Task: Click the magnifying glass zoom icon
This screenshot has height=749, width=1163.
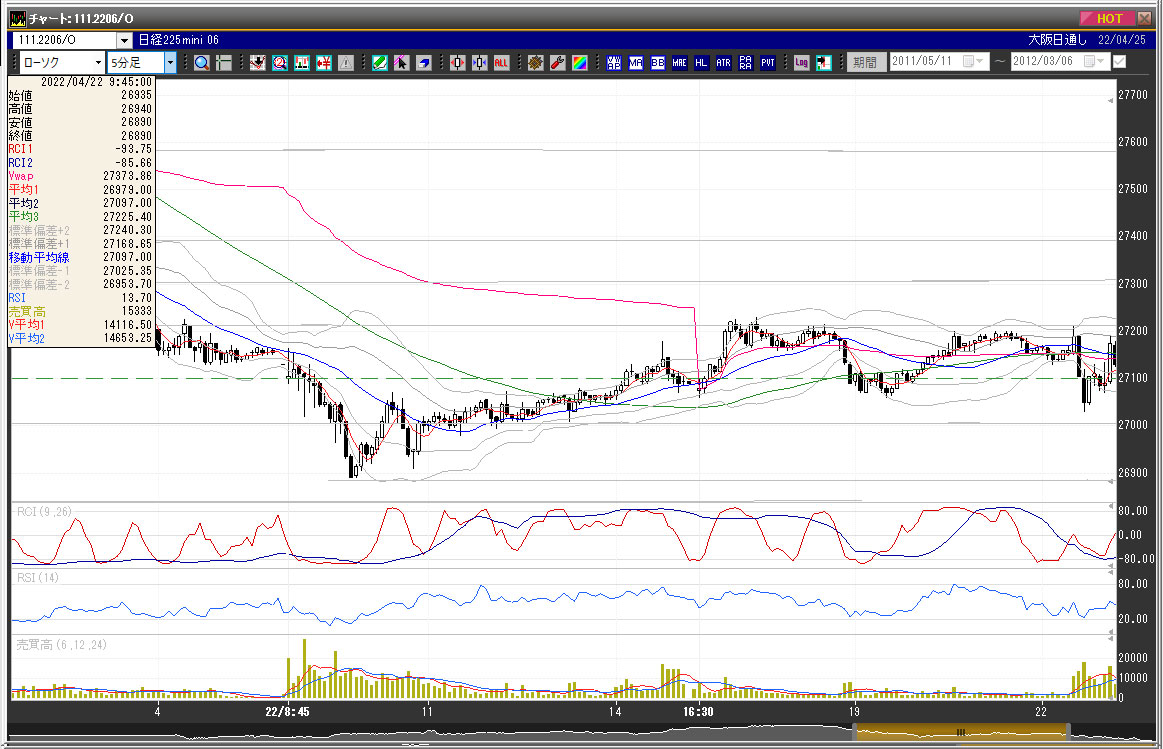Action: tap(201, 63)
